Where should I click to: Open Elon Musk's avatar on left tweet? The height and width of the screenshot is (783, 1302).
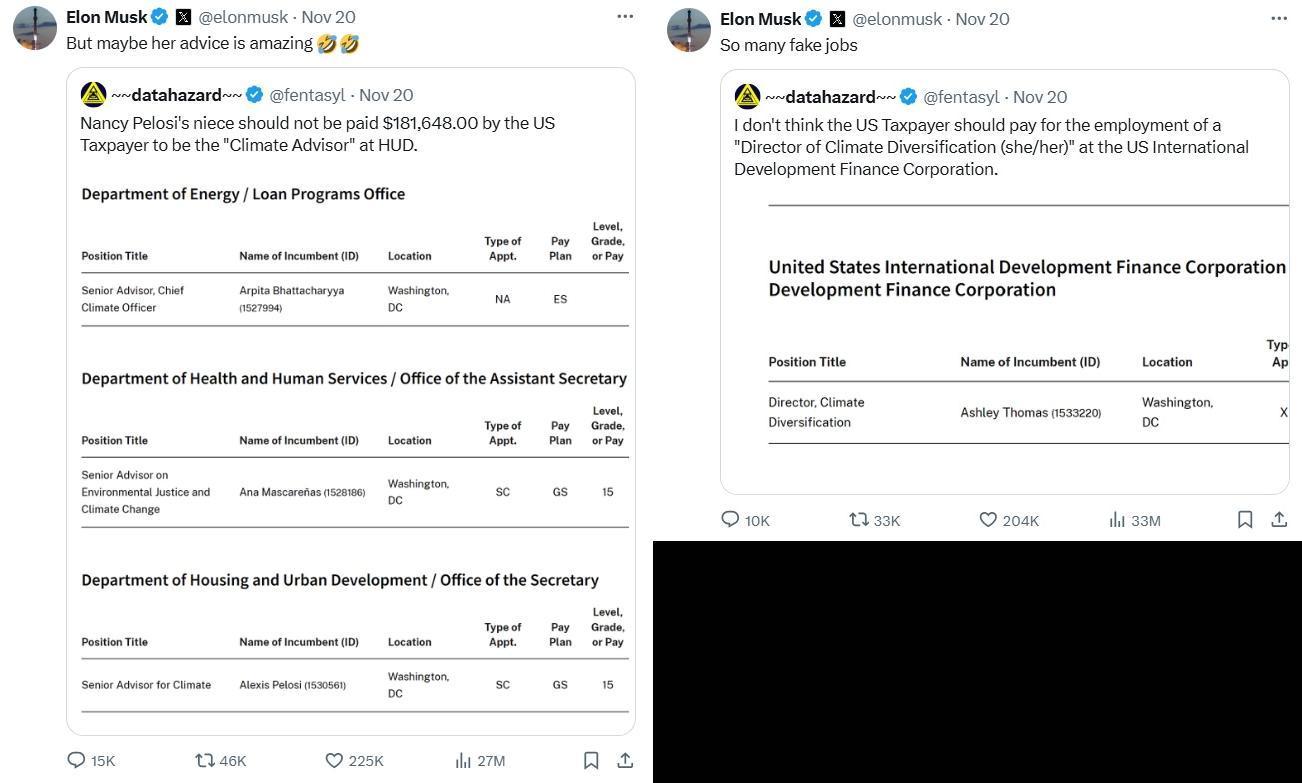click(35, 28)
